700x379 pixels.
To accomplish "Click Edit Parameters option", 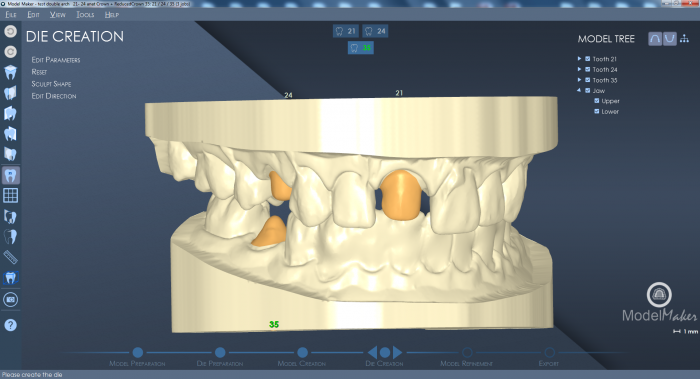I will [56, 60].
